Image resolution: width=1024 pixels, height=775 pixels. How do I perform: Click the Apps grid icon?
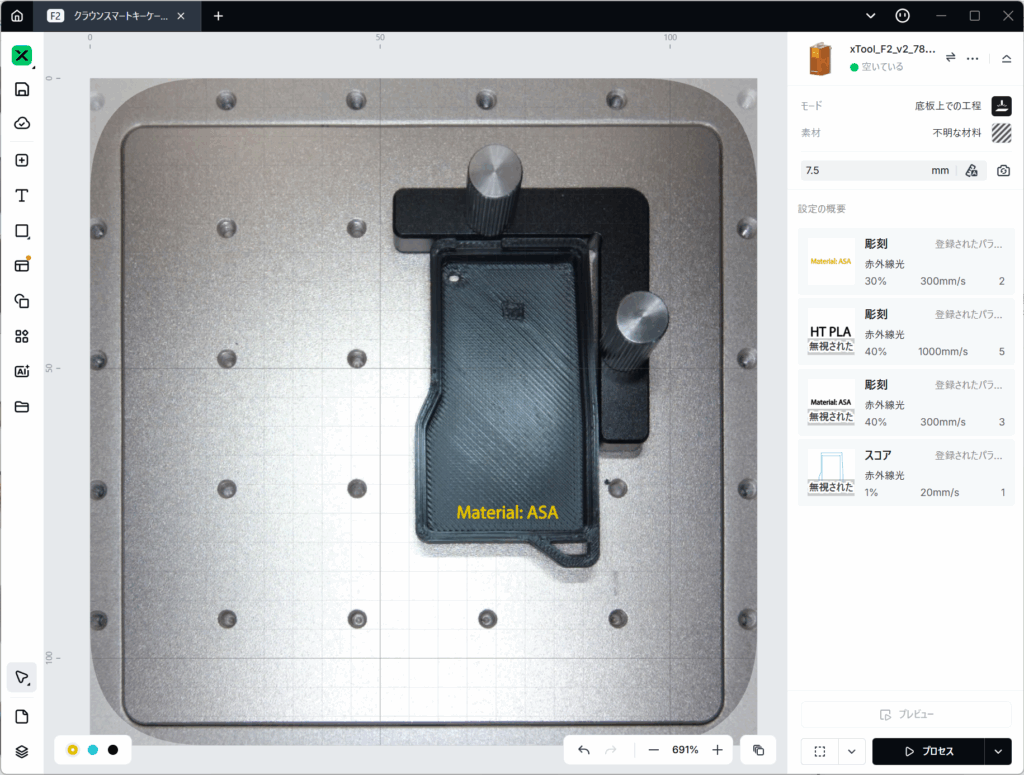pos(22,336)
